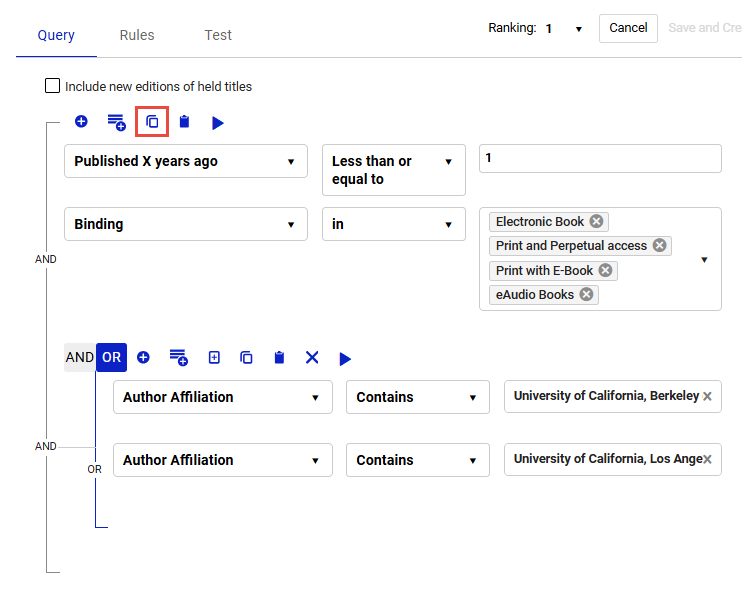Open the Published X years ago dropdown
The width and height of the screenshot is (742, 589).
pyautogui.click(x=185, y=161)
